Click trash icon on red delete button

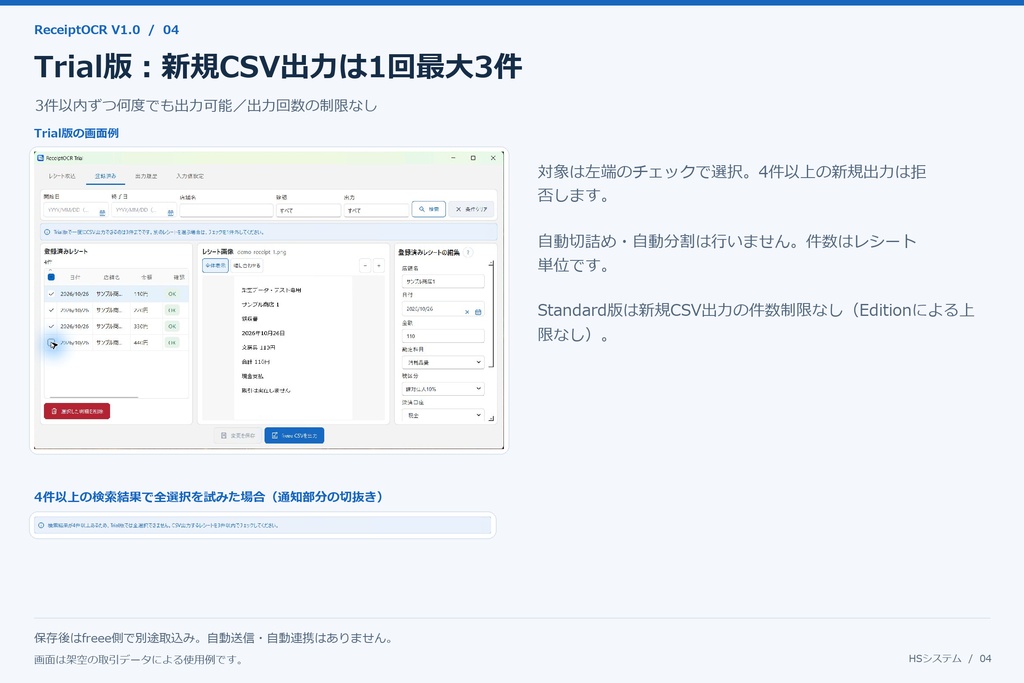tap(54, 411)
